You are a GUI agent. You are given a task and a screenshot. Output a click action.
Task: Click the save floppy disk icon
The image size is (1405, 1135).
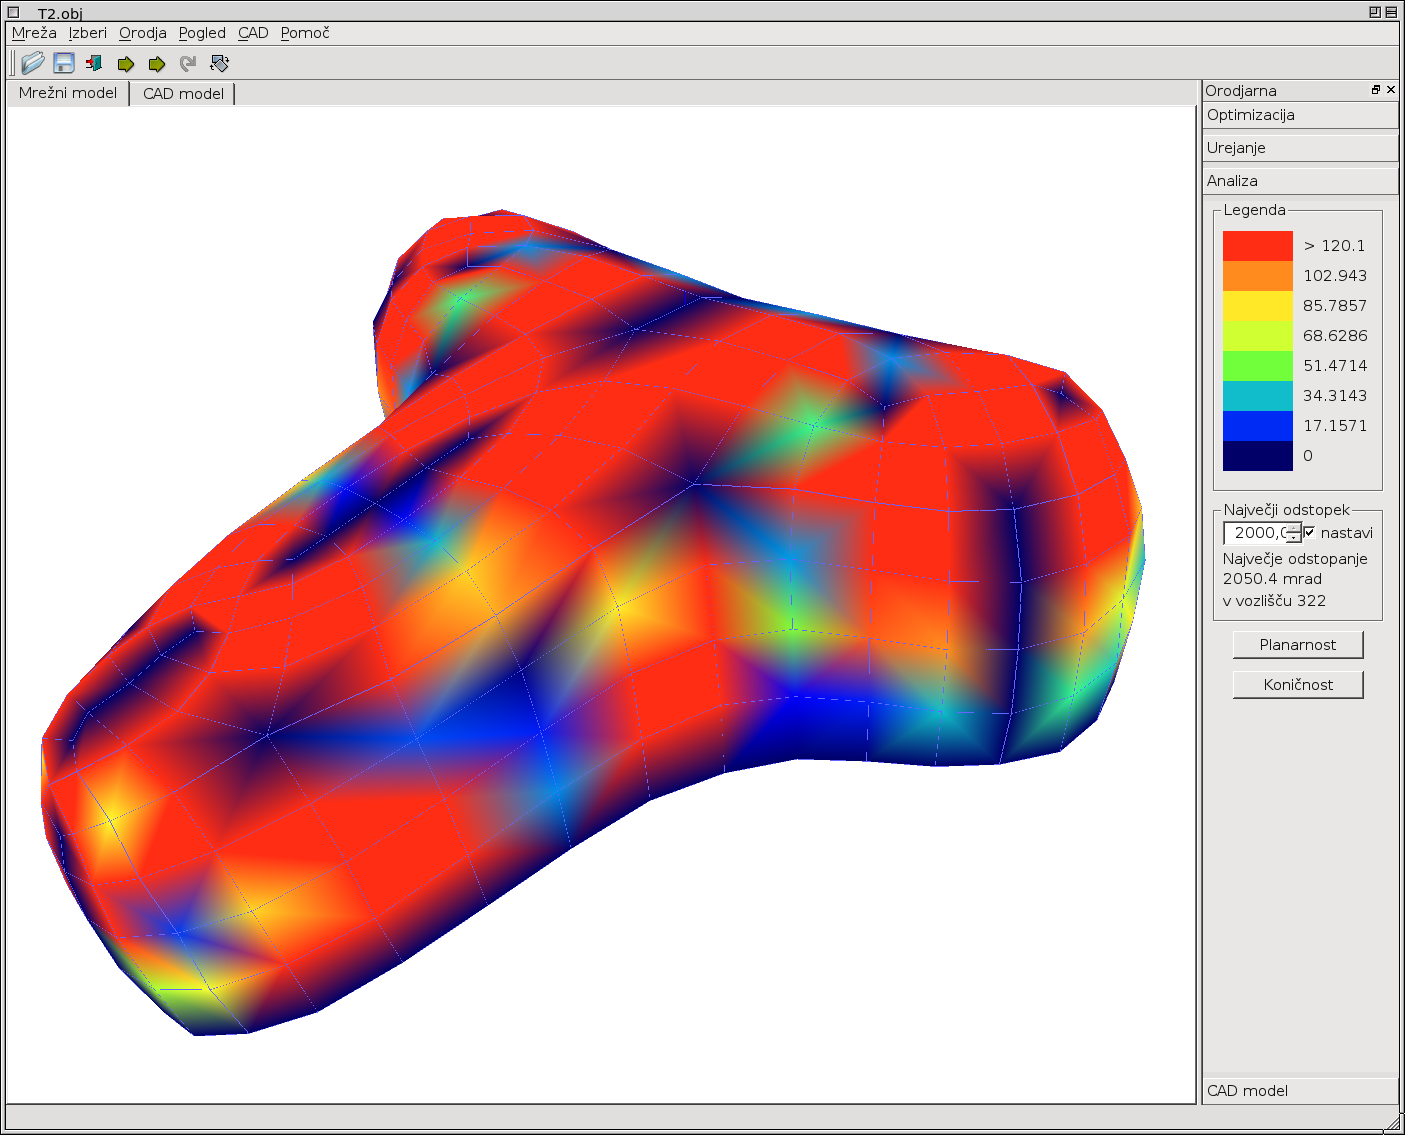point(64,63)
